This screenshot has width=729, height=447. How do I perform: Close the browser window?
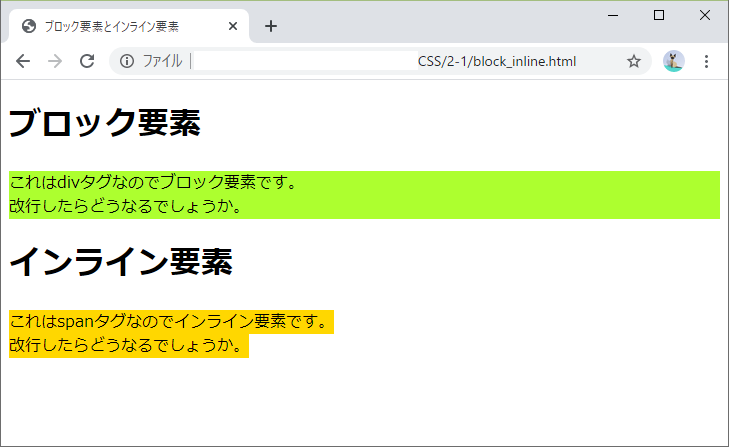point(705,15)
